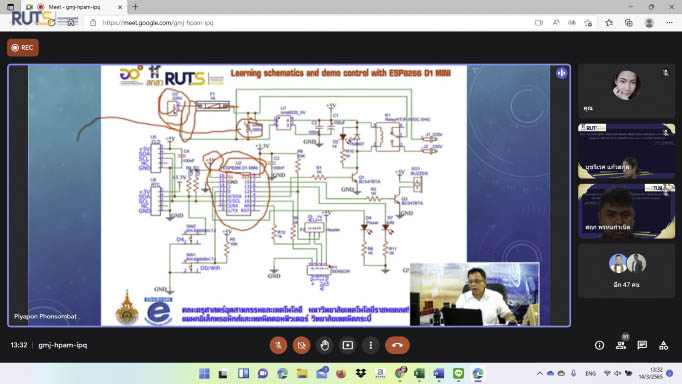Open a new browser tab
Viewport: 682px width, 384px height.
click(x=135, y=7)
